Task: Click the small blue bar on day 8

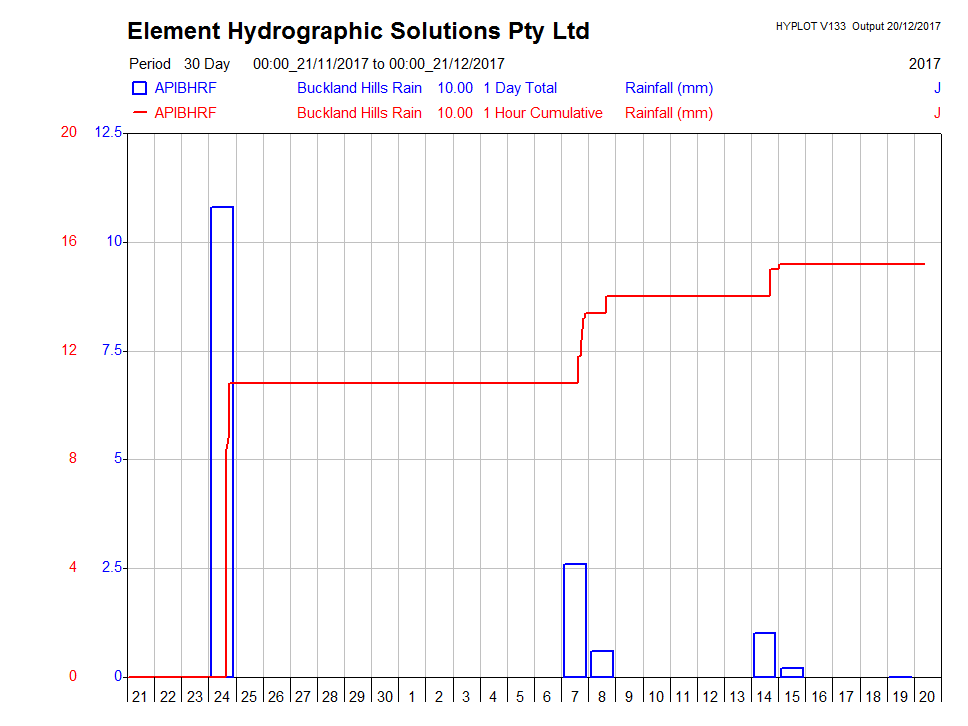Action: [602, 663]
